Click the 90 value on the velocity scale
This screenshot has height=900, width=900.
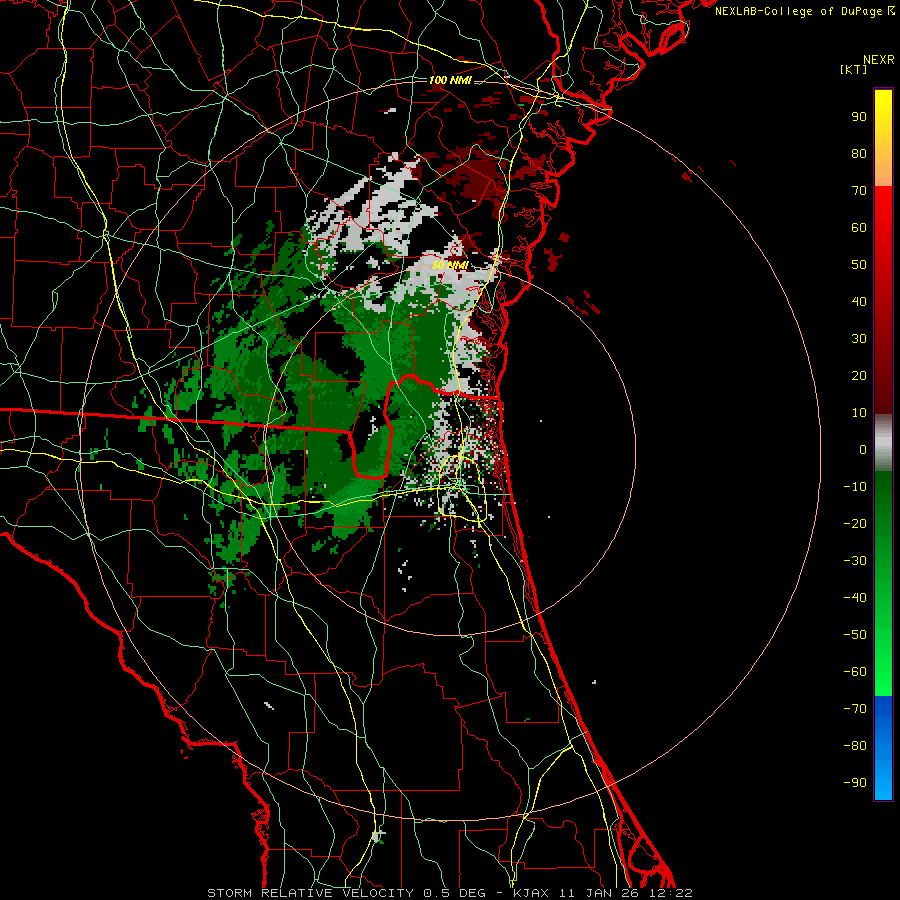pos(859,117)
